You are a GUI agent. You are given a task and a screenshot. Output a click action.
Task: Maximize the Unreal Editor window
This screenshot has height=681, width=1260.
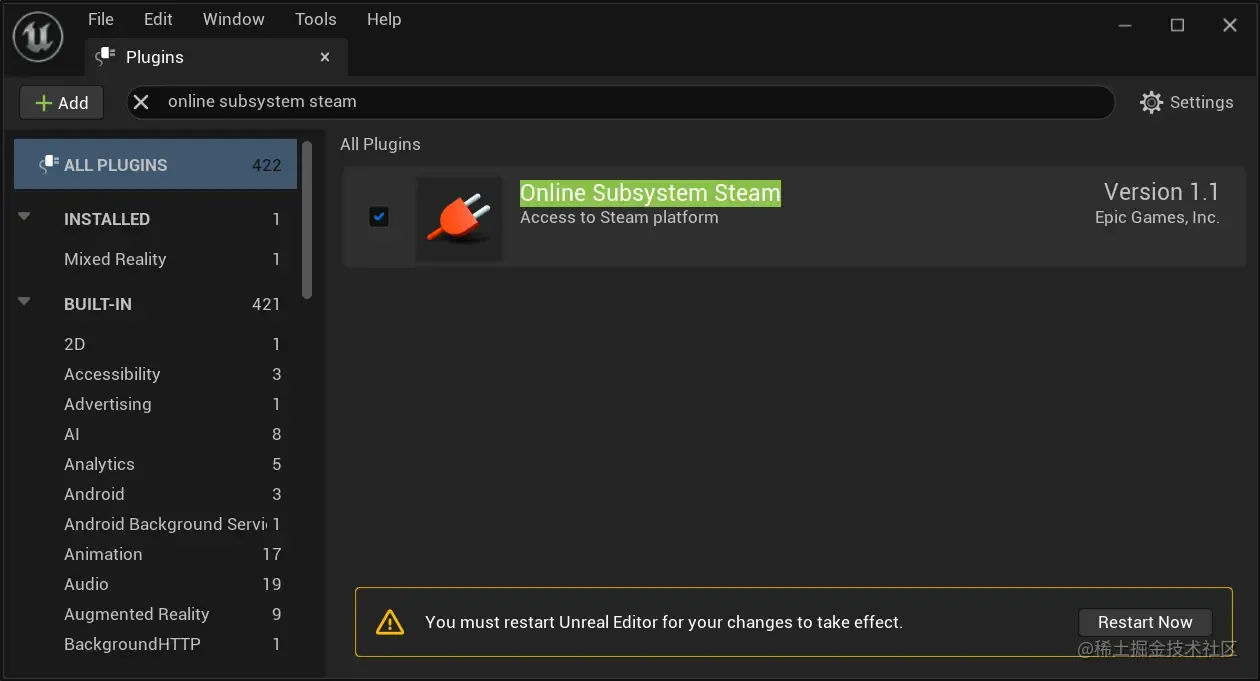(1177, 25)
